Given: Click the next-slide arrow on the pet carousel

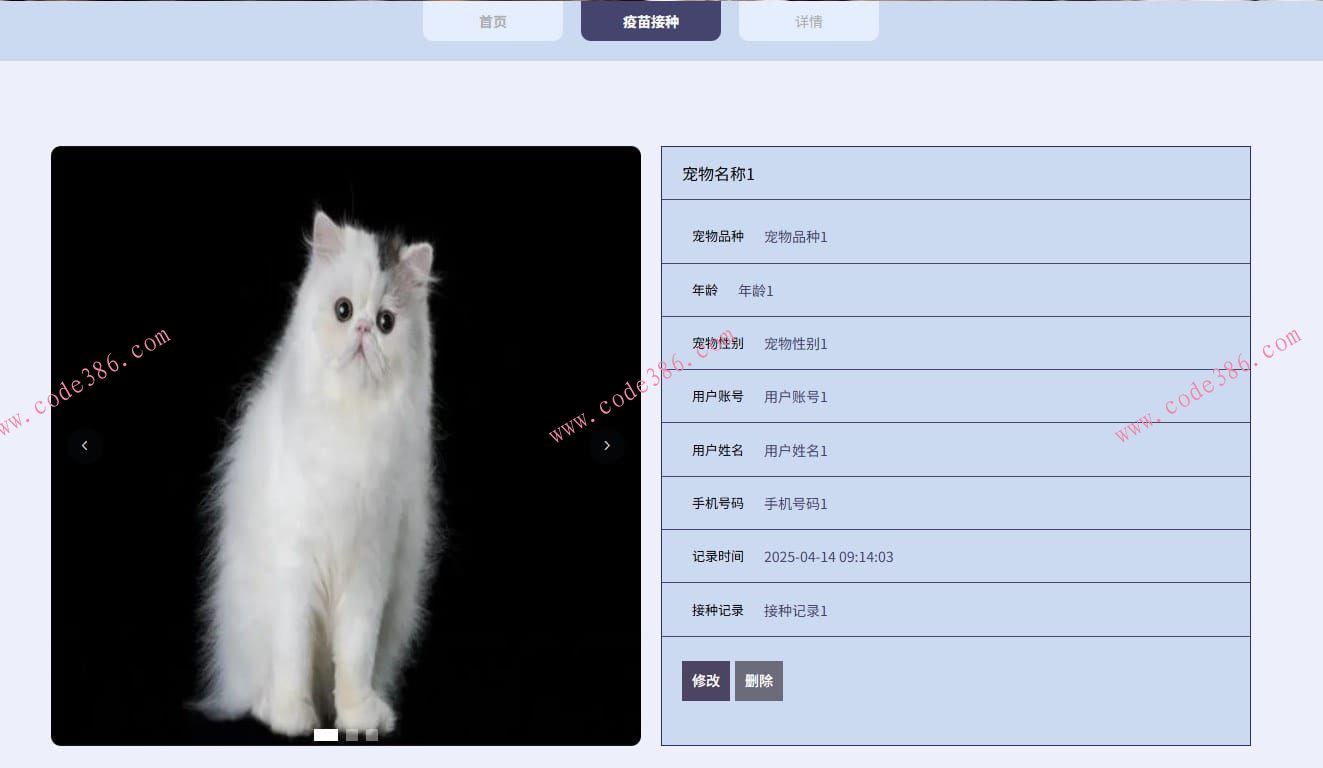Looking at the screenshot, I should tap(607, 445).
